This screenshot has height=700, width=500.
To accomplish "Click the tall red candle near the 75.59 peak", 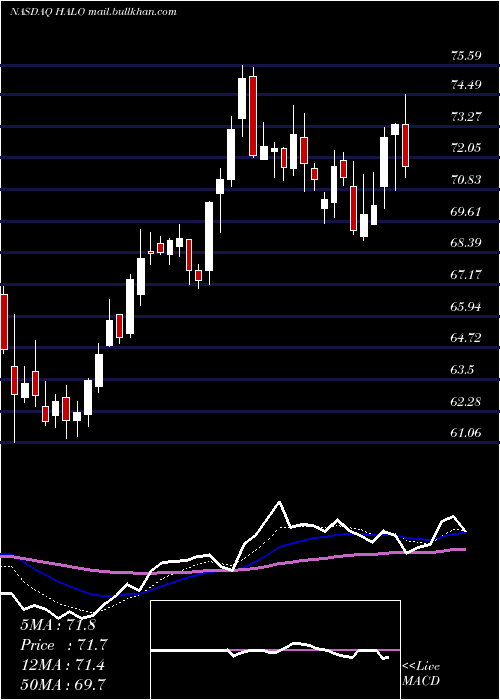I will click(x=253, y=116).
